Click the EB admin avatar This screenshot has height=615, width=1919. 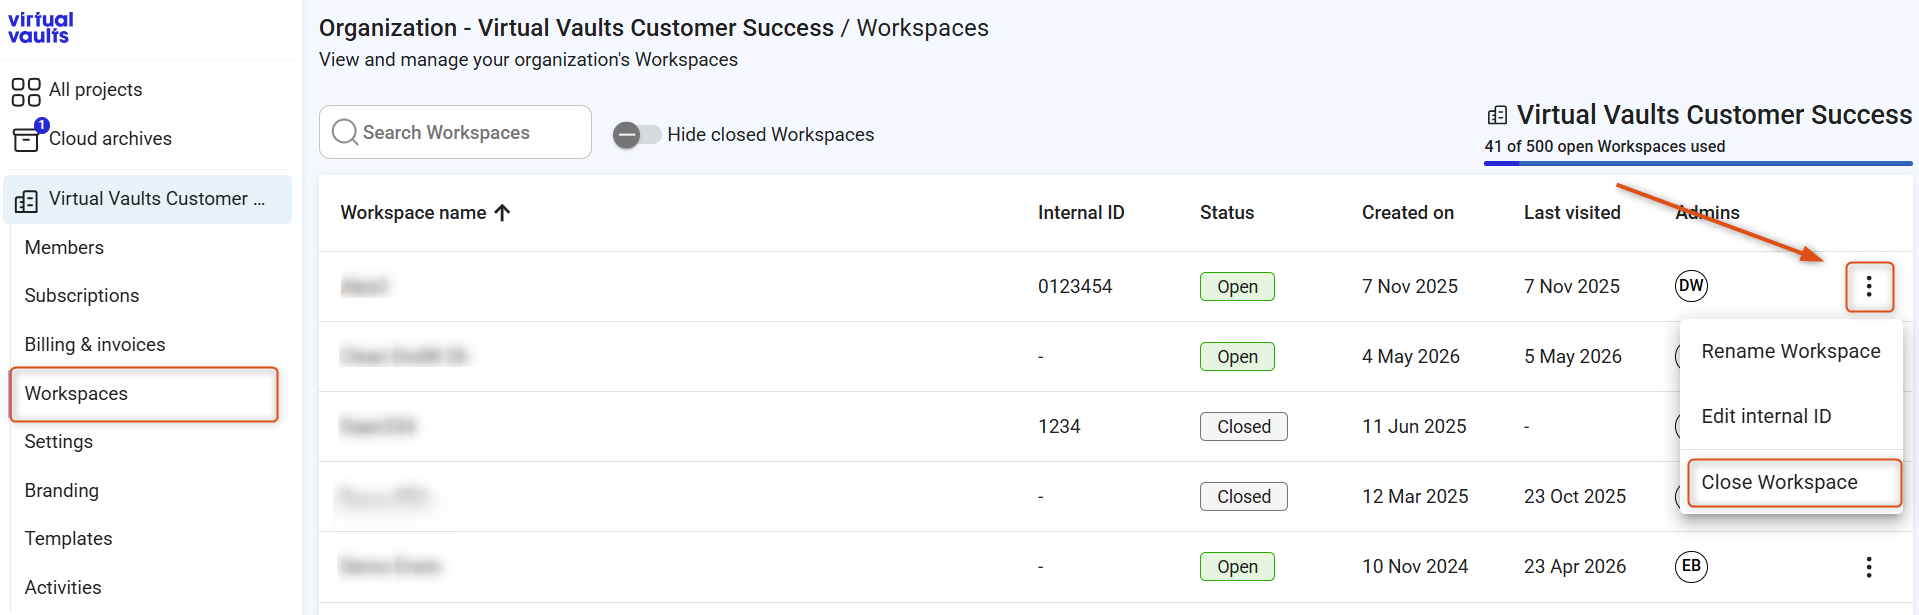pyautogui.click(x=1691, y=566)
